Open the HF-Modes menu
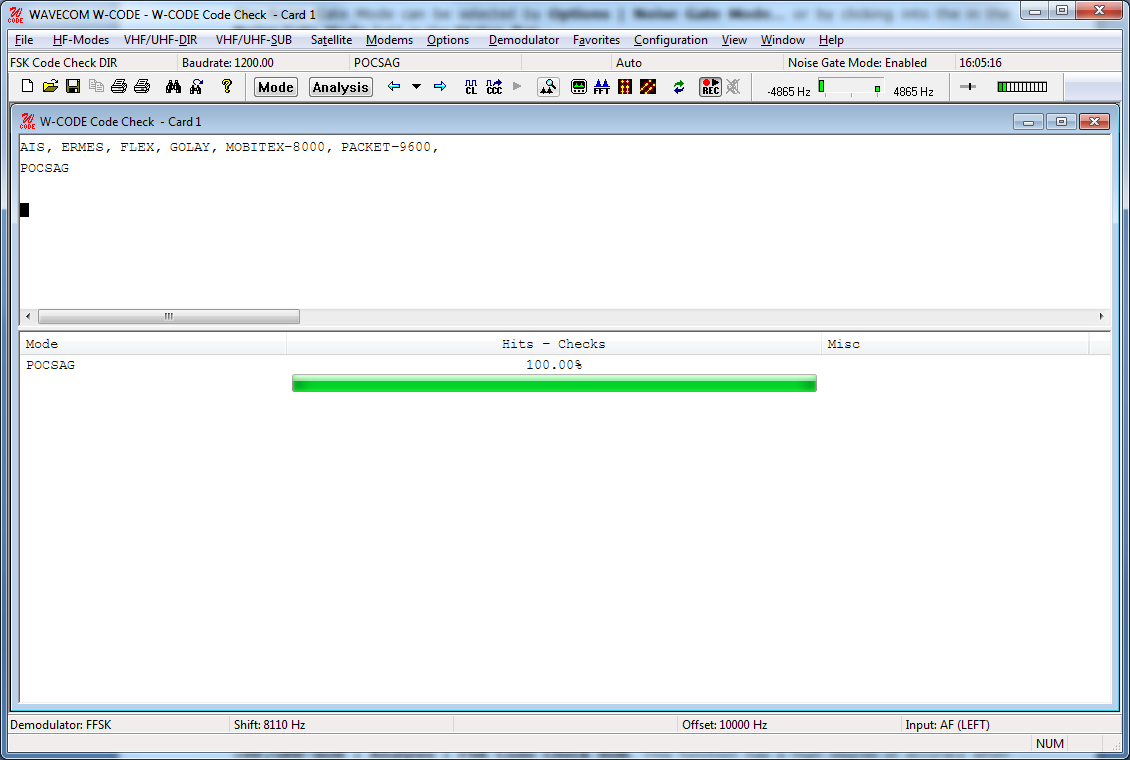The image size is (1130, 760). pyautogui.click(x=81, y=40)
